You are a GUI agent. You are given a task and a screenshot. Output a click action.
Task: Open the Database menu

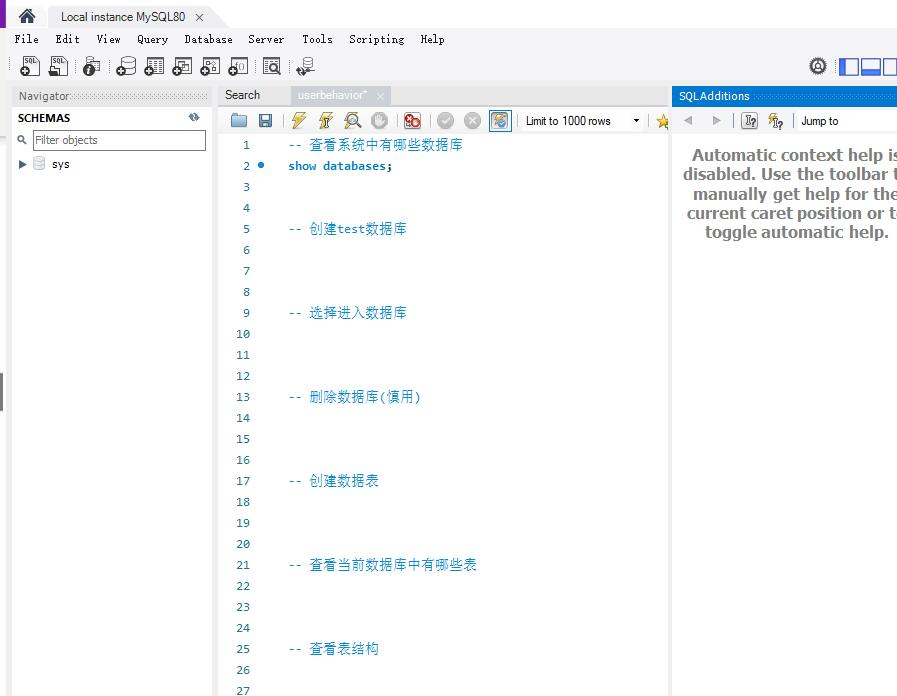coord(208,39)
